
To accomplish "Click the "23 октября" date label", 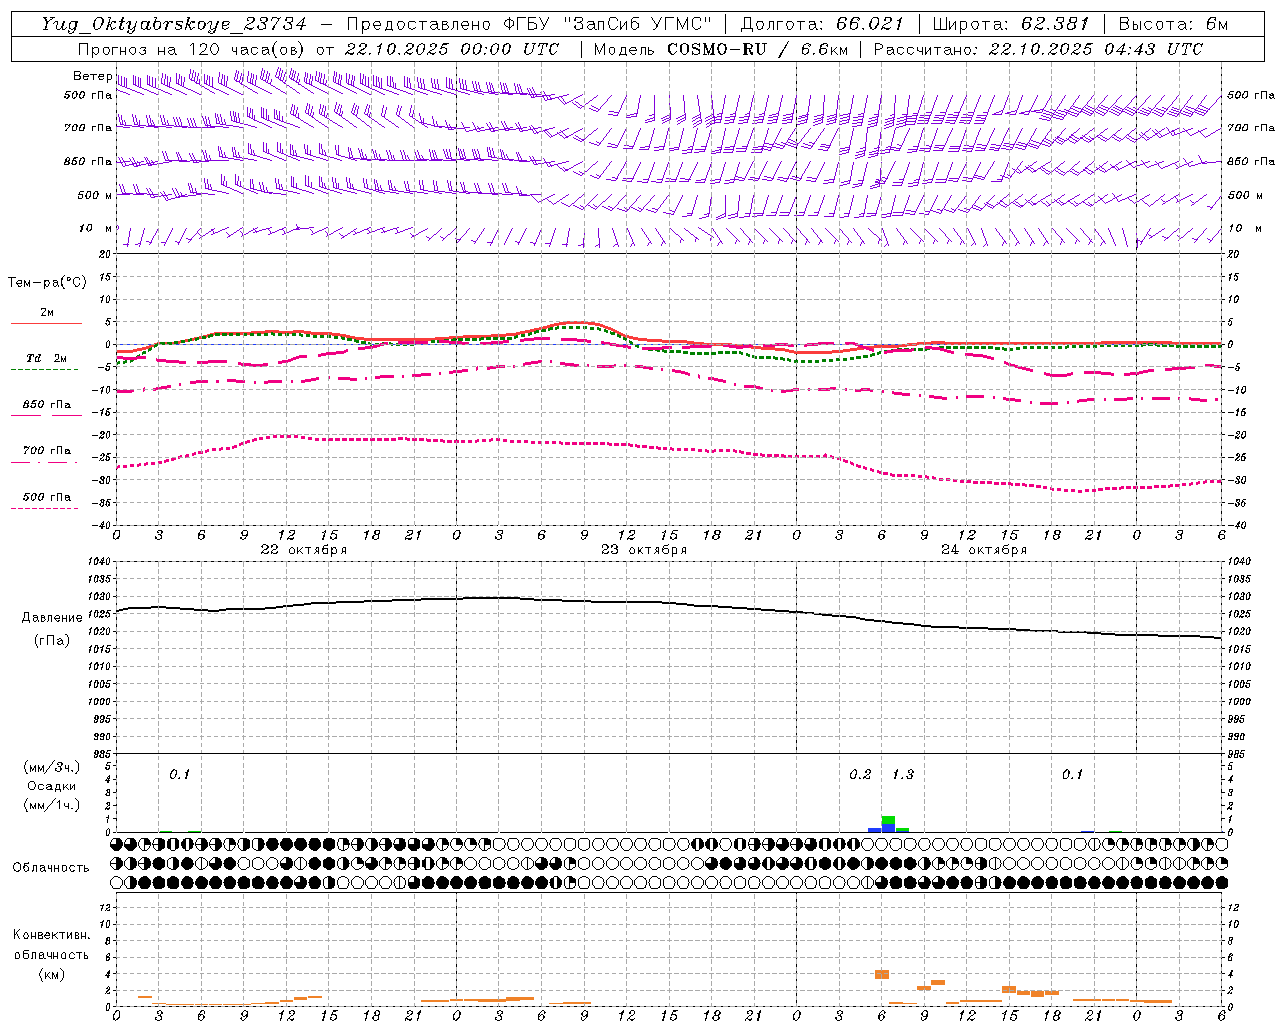I will point(644,550).
